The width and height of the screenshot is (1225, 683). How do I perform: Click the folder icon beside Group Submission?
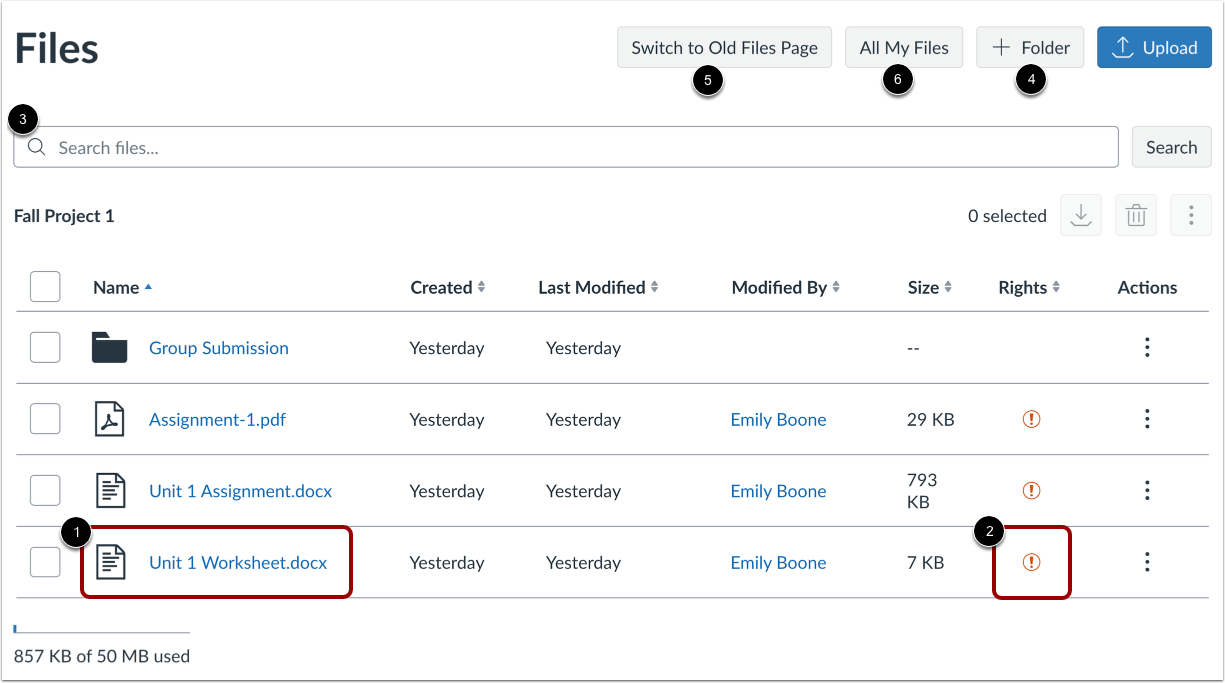(x=109, y=347)
